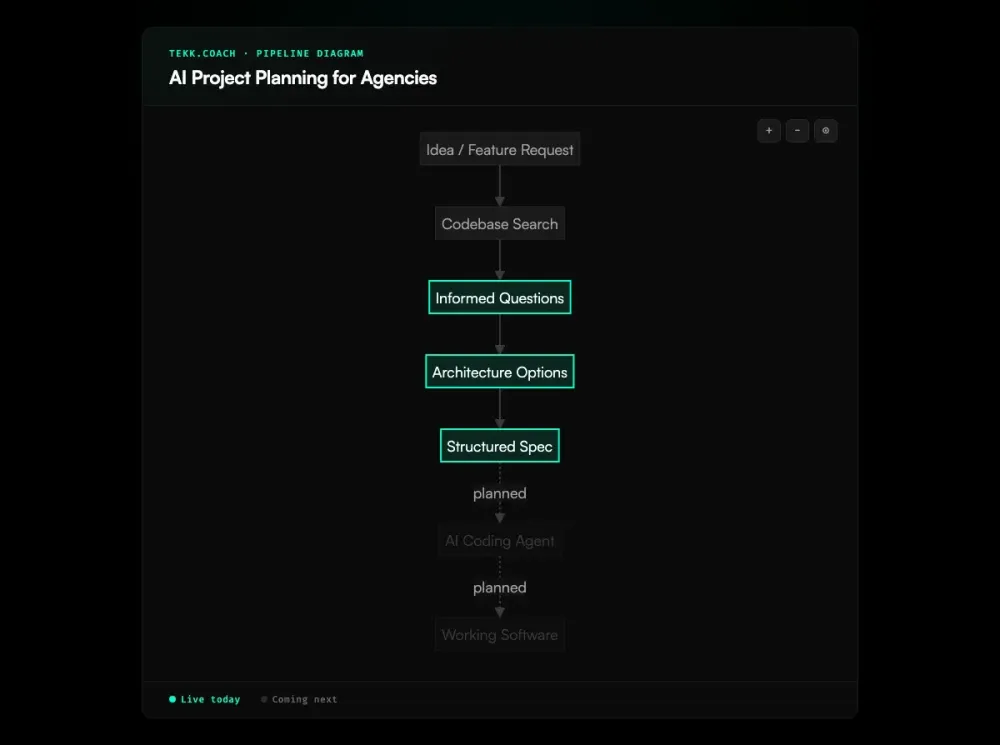This screenshot has width=1000, height=745.
Task: Click the Working Software end node
Action: [x=499, y=634]
